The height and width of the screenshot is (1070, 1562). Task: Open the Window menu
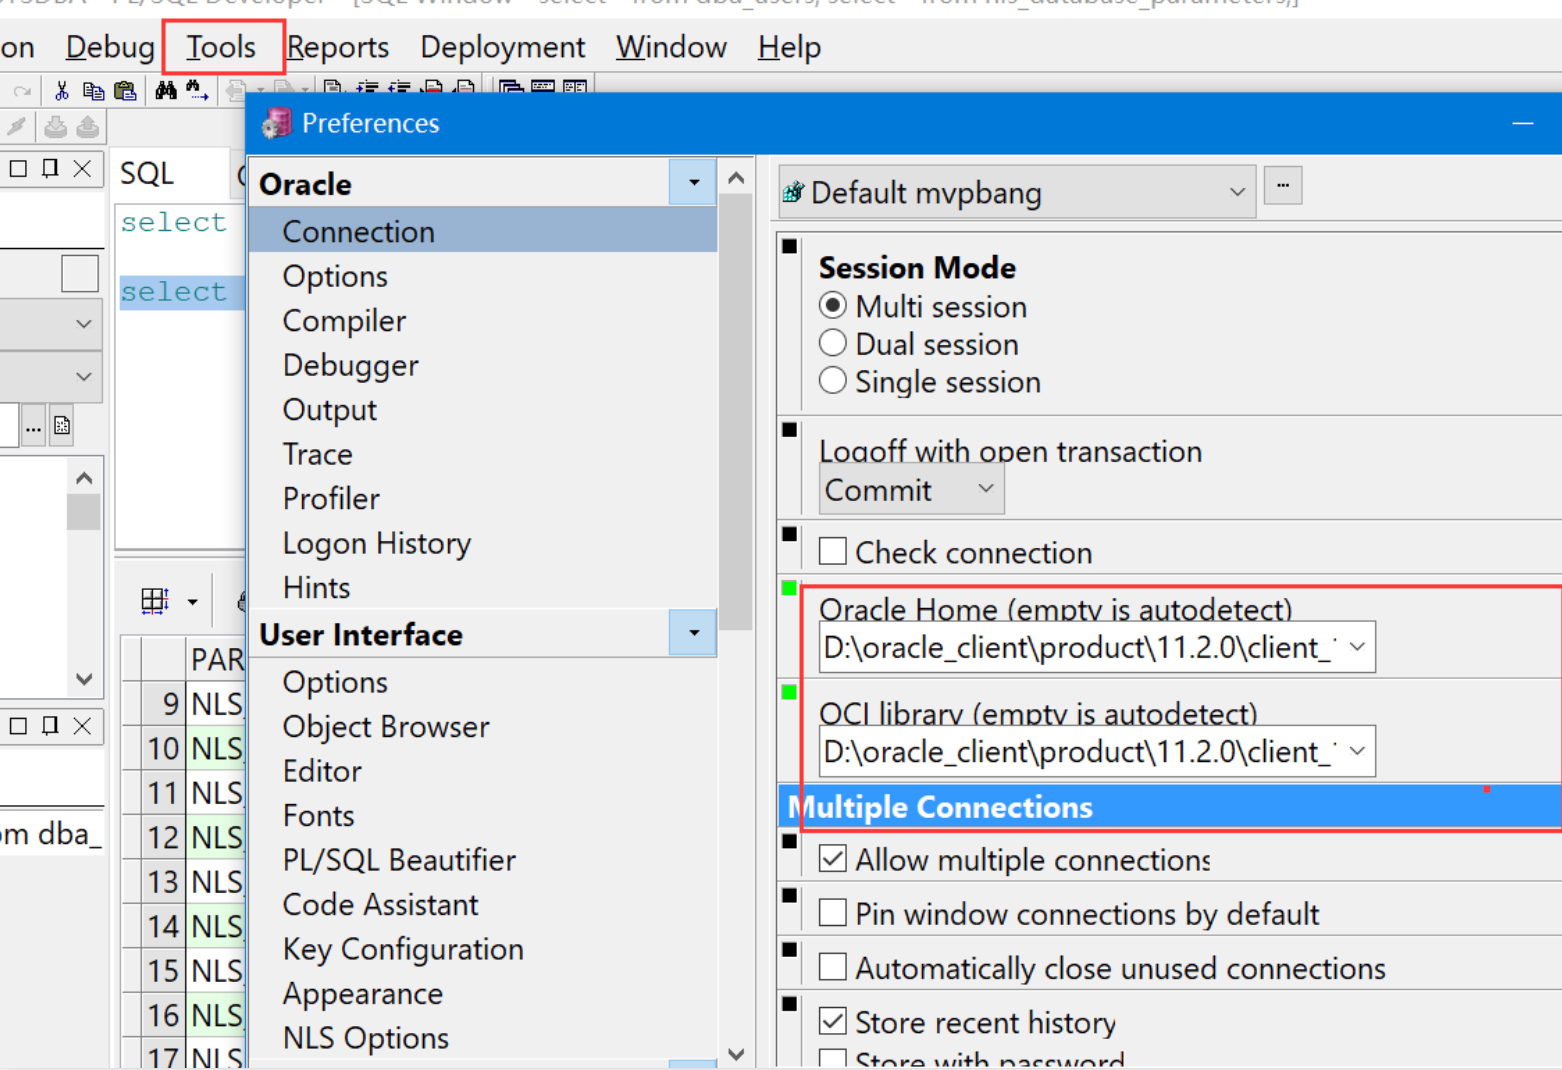click(x=671, y=47)
